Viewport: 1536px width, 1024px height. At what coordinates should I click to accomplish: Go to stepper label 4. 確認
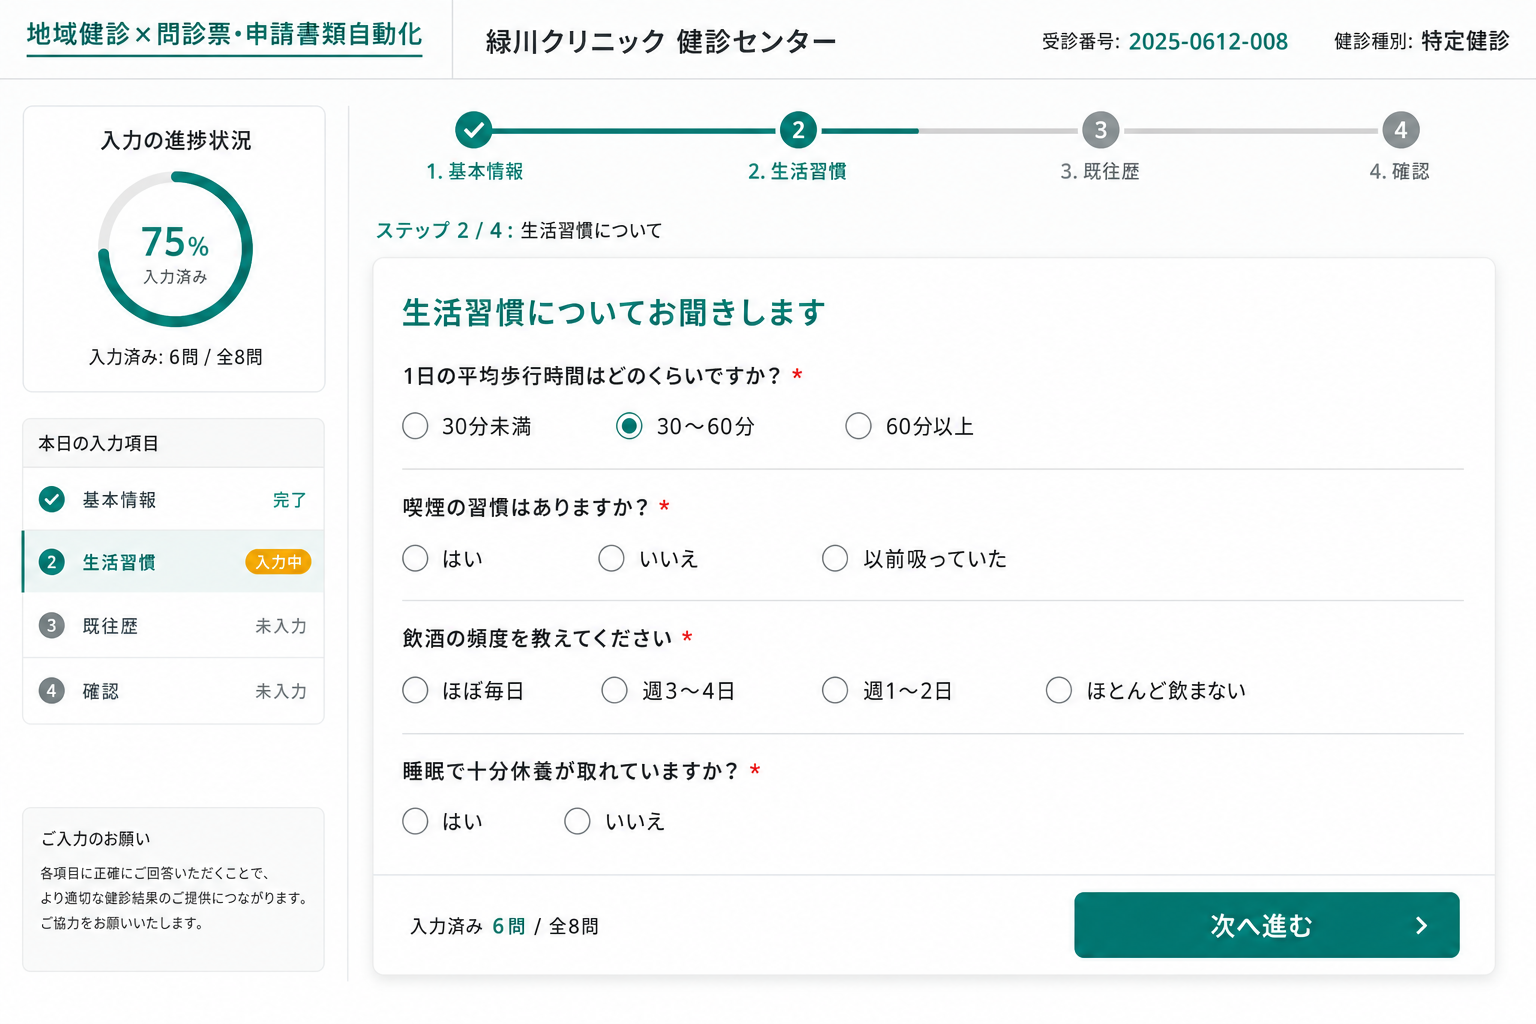(1399, 171)
